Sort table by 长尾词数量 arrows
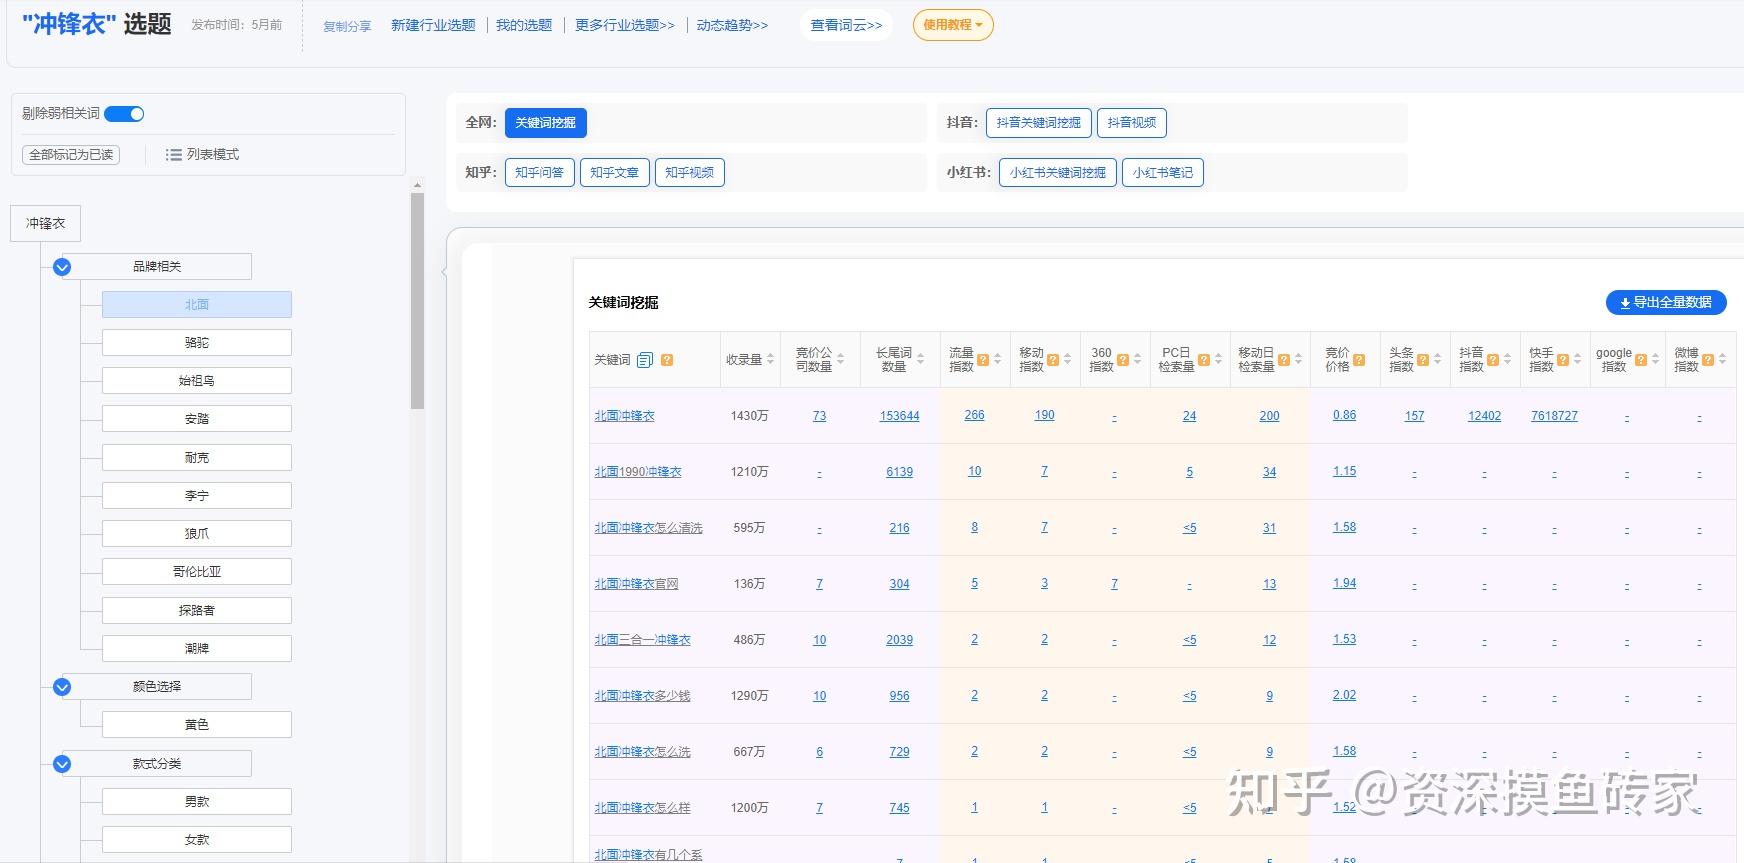The height and width of the screenshot is (863, 1744). [921, 359]
